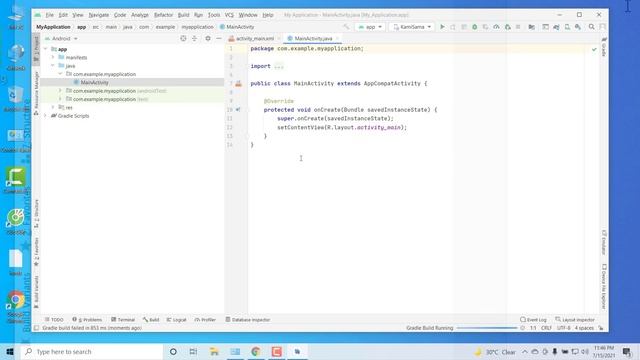Open the KamiSama device selector dropdown
Viewport: 640px width, 360px height.
412,27
